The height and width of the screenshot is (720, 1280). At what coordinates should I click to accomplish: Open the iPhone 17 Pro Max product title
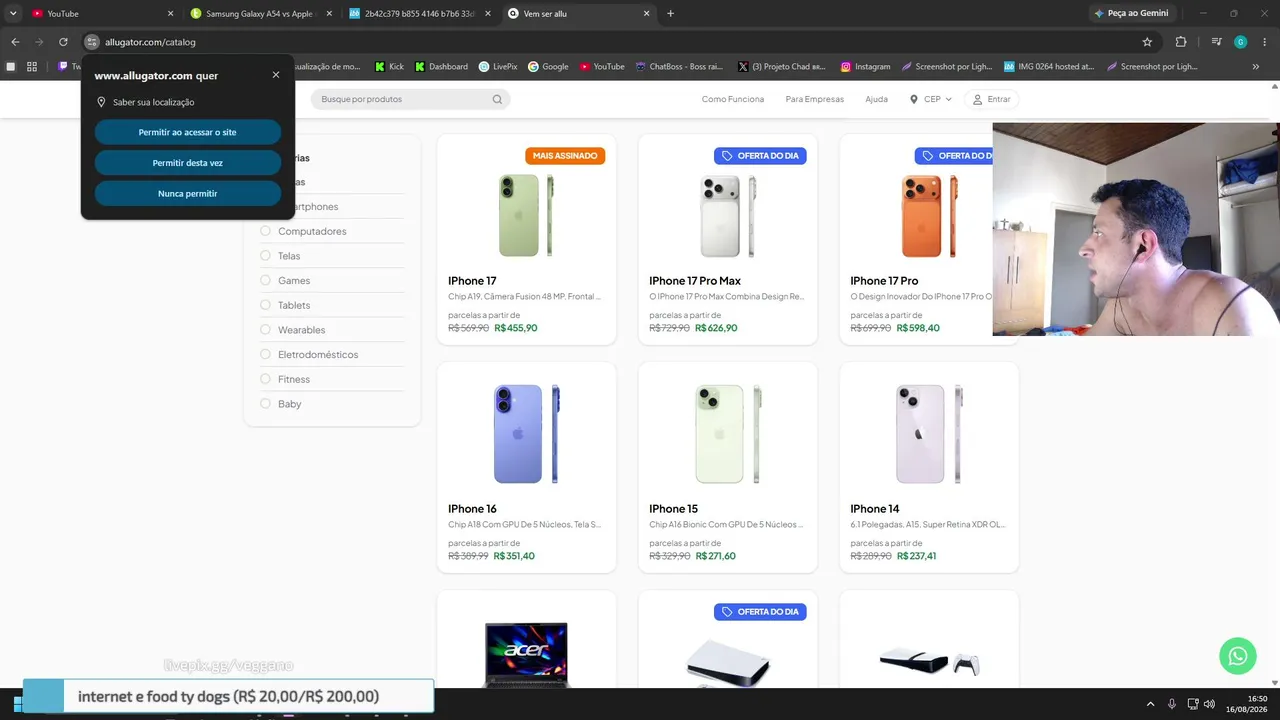pos(695,281)
